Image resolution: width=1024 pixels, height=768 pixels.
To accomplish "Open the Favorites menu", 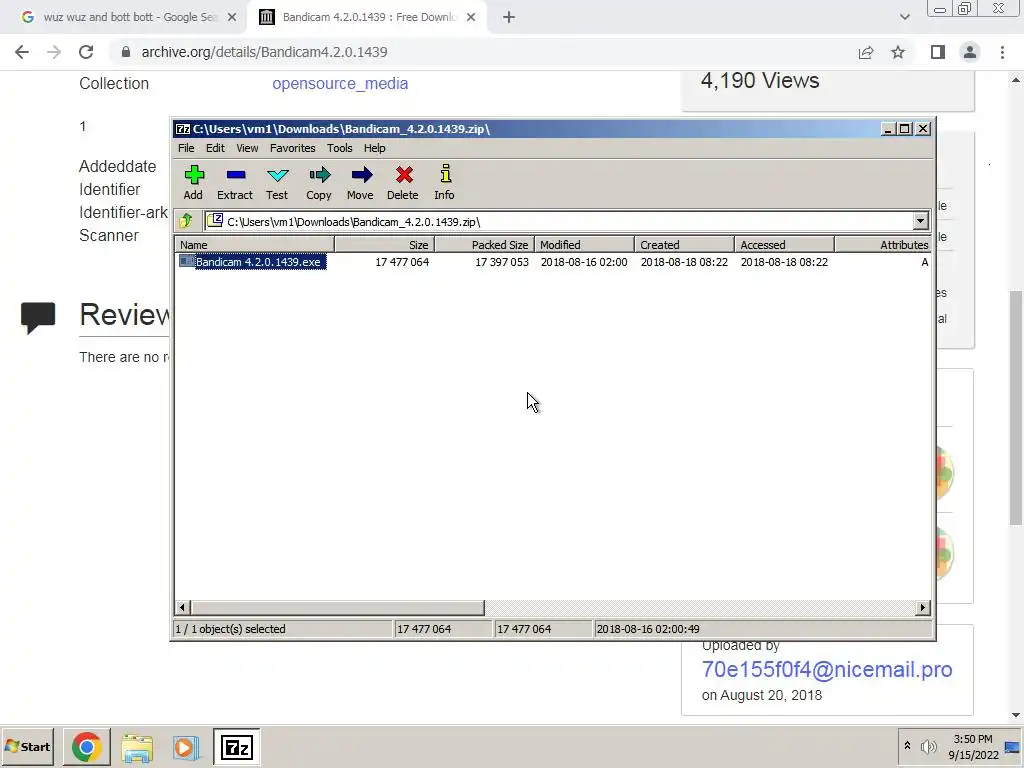I will 293,148.
